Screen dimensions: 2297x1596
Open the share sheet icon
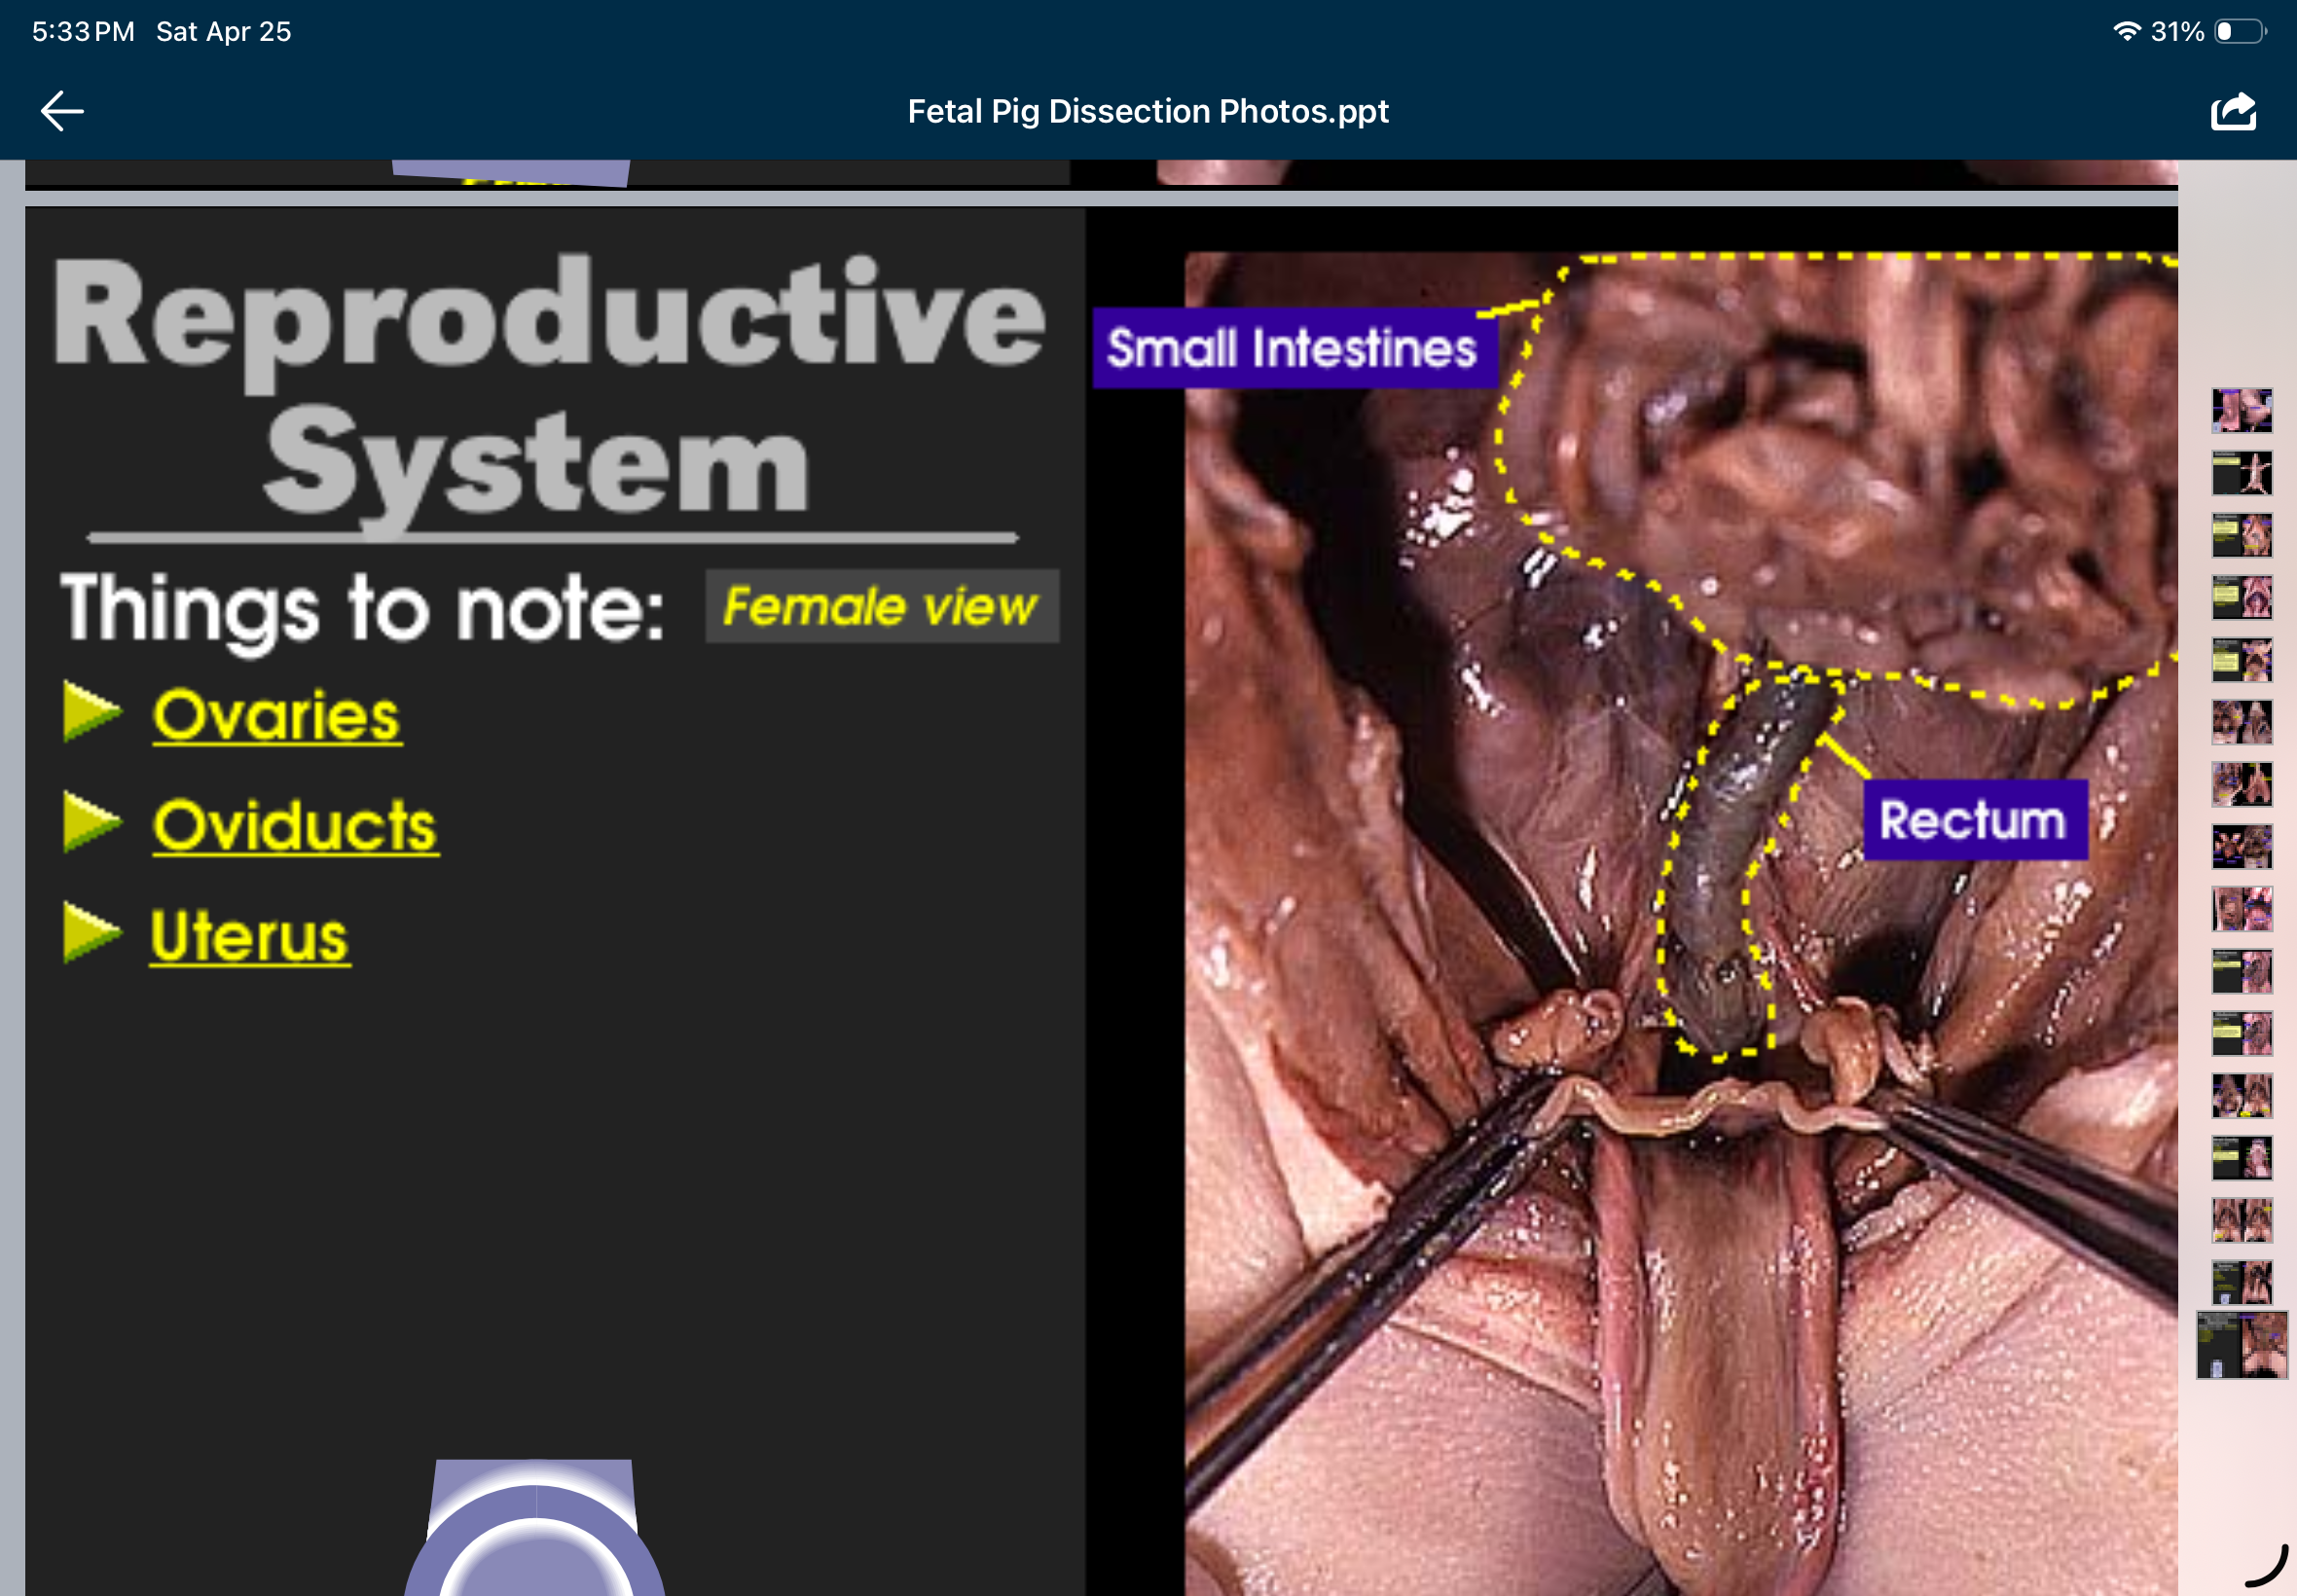click(x=2235, y=110)
